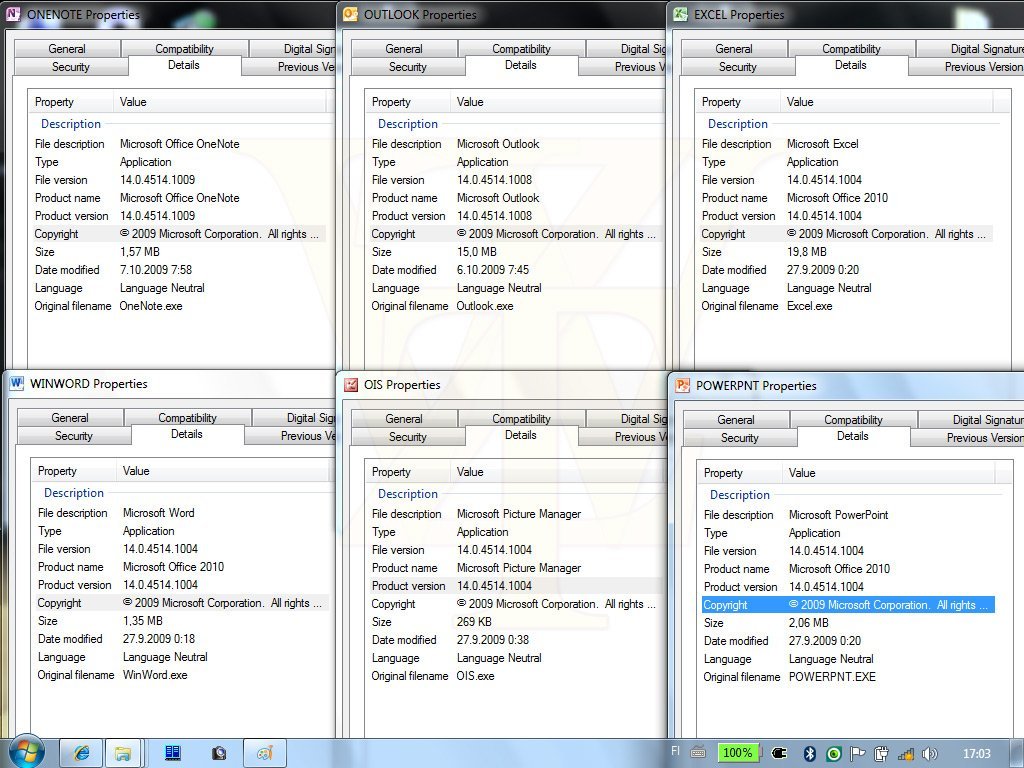Viewport: 1024px width, 768px height.
Task: Open Digital Signatures tab in POWERPNT Properties
Action: pos(971,419)
